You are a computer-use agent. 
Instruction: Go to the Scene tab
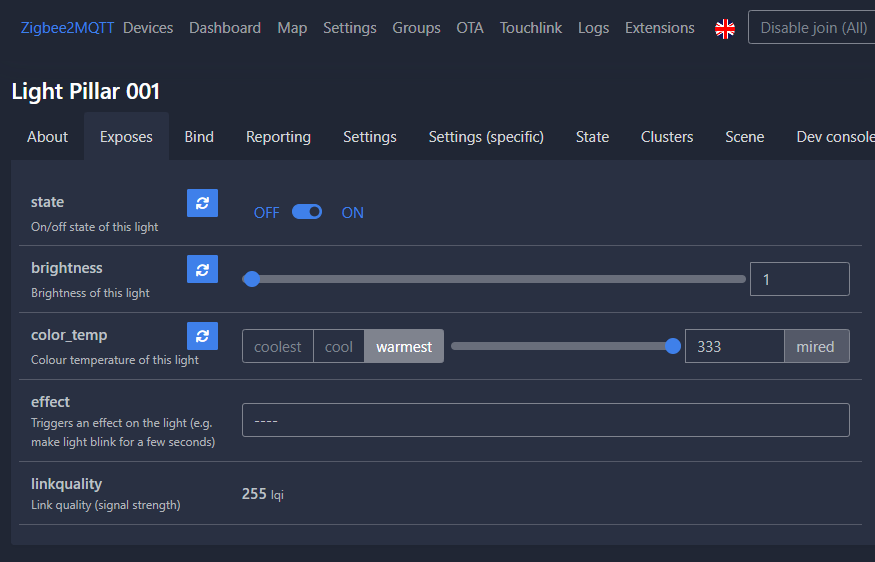click(744, 137)
